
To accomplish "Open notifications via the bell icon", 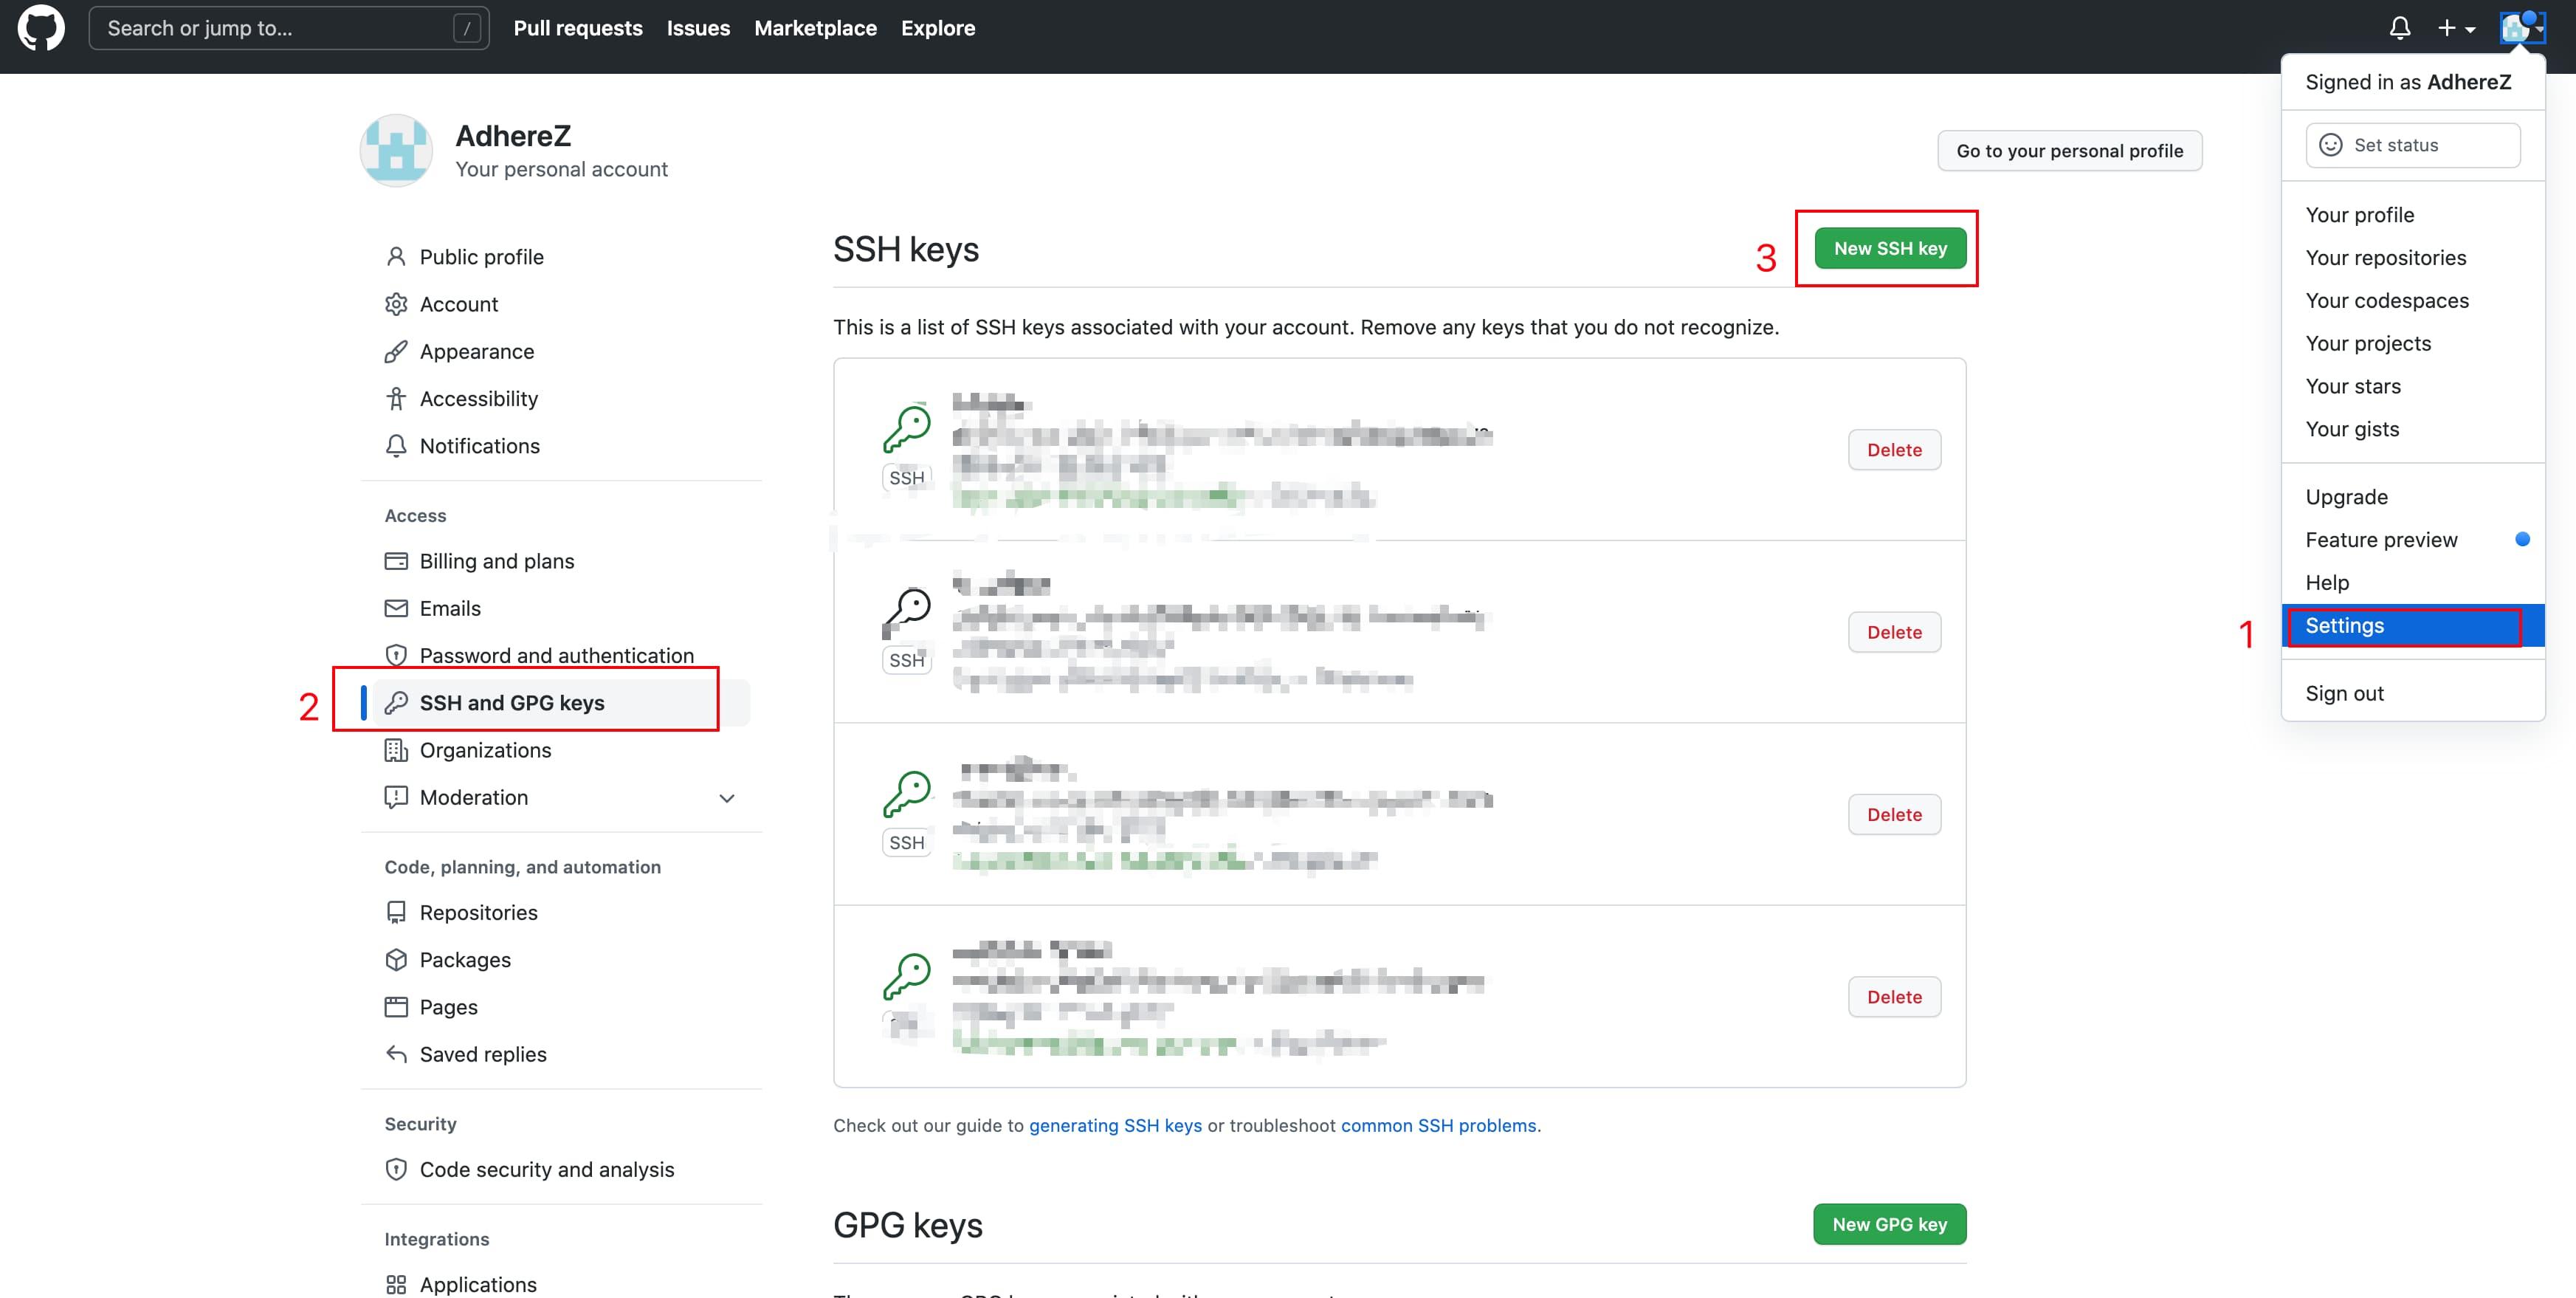I will pyautogui.click(x=2400, y=27).
